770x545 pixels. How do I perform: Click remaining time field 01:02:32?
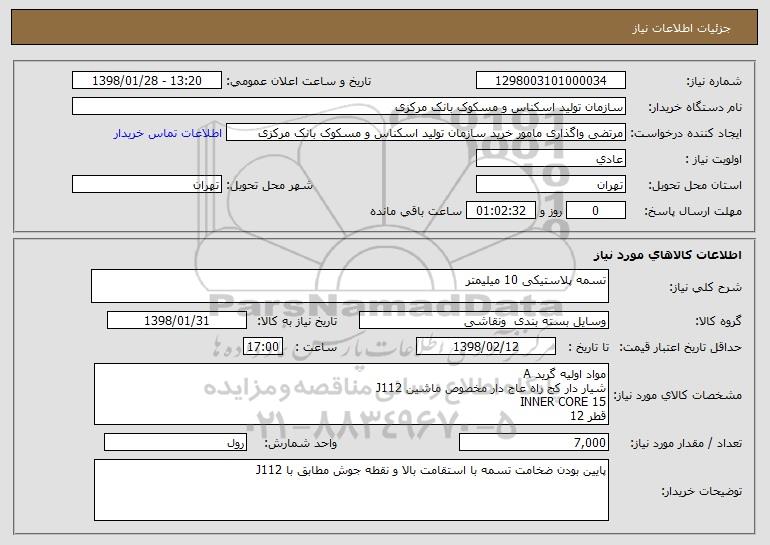(500, 211)
